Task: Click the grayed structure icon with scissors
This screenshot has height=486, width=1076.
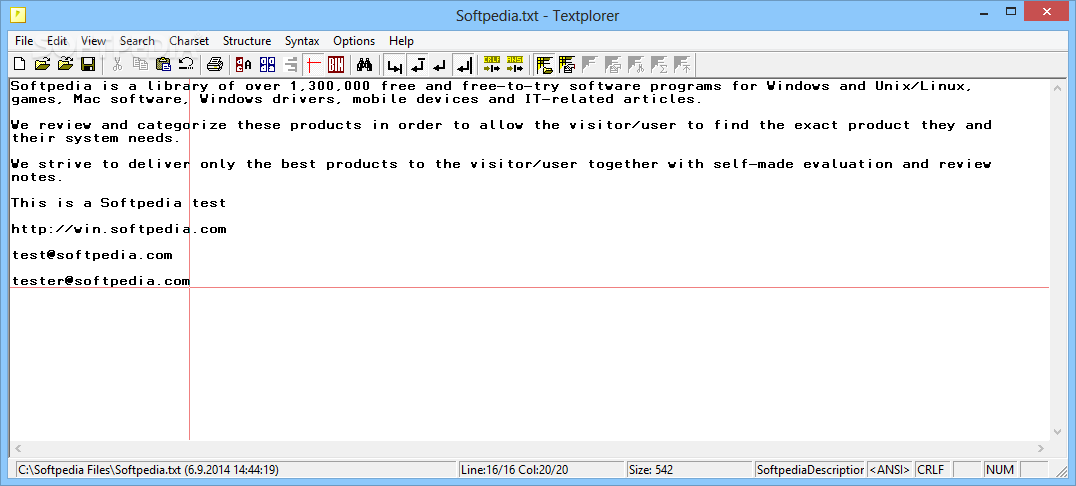Action: click(x=635, y=65)
